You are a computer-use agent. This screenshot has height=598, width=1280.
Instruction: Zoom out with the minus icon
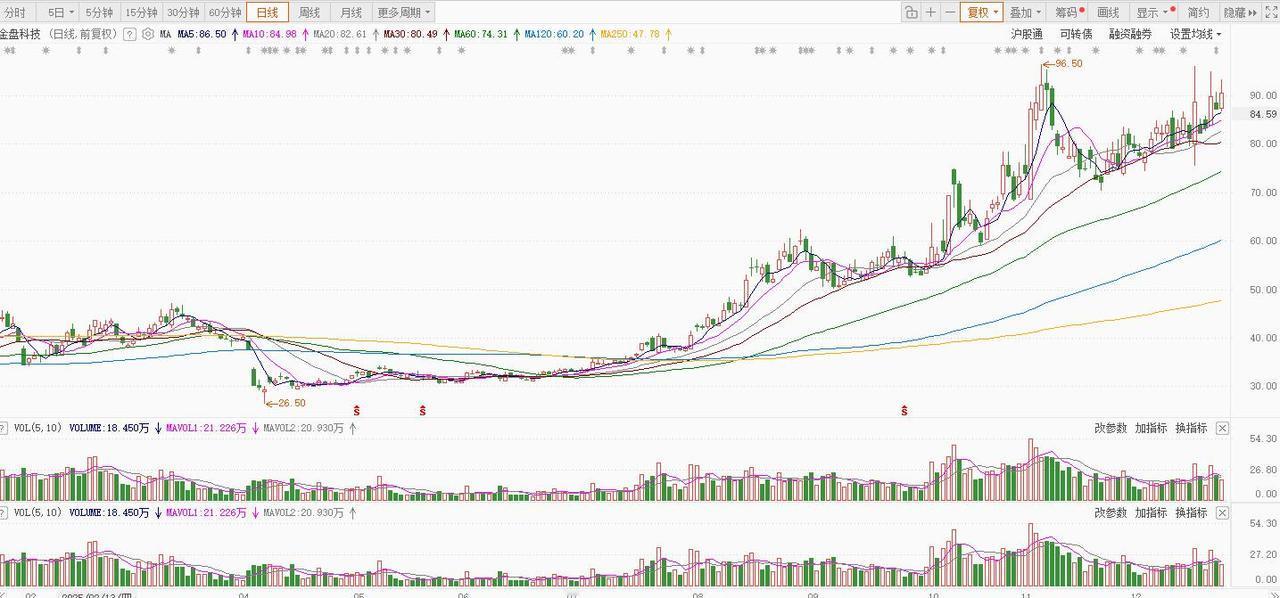(x=950, y=13)
